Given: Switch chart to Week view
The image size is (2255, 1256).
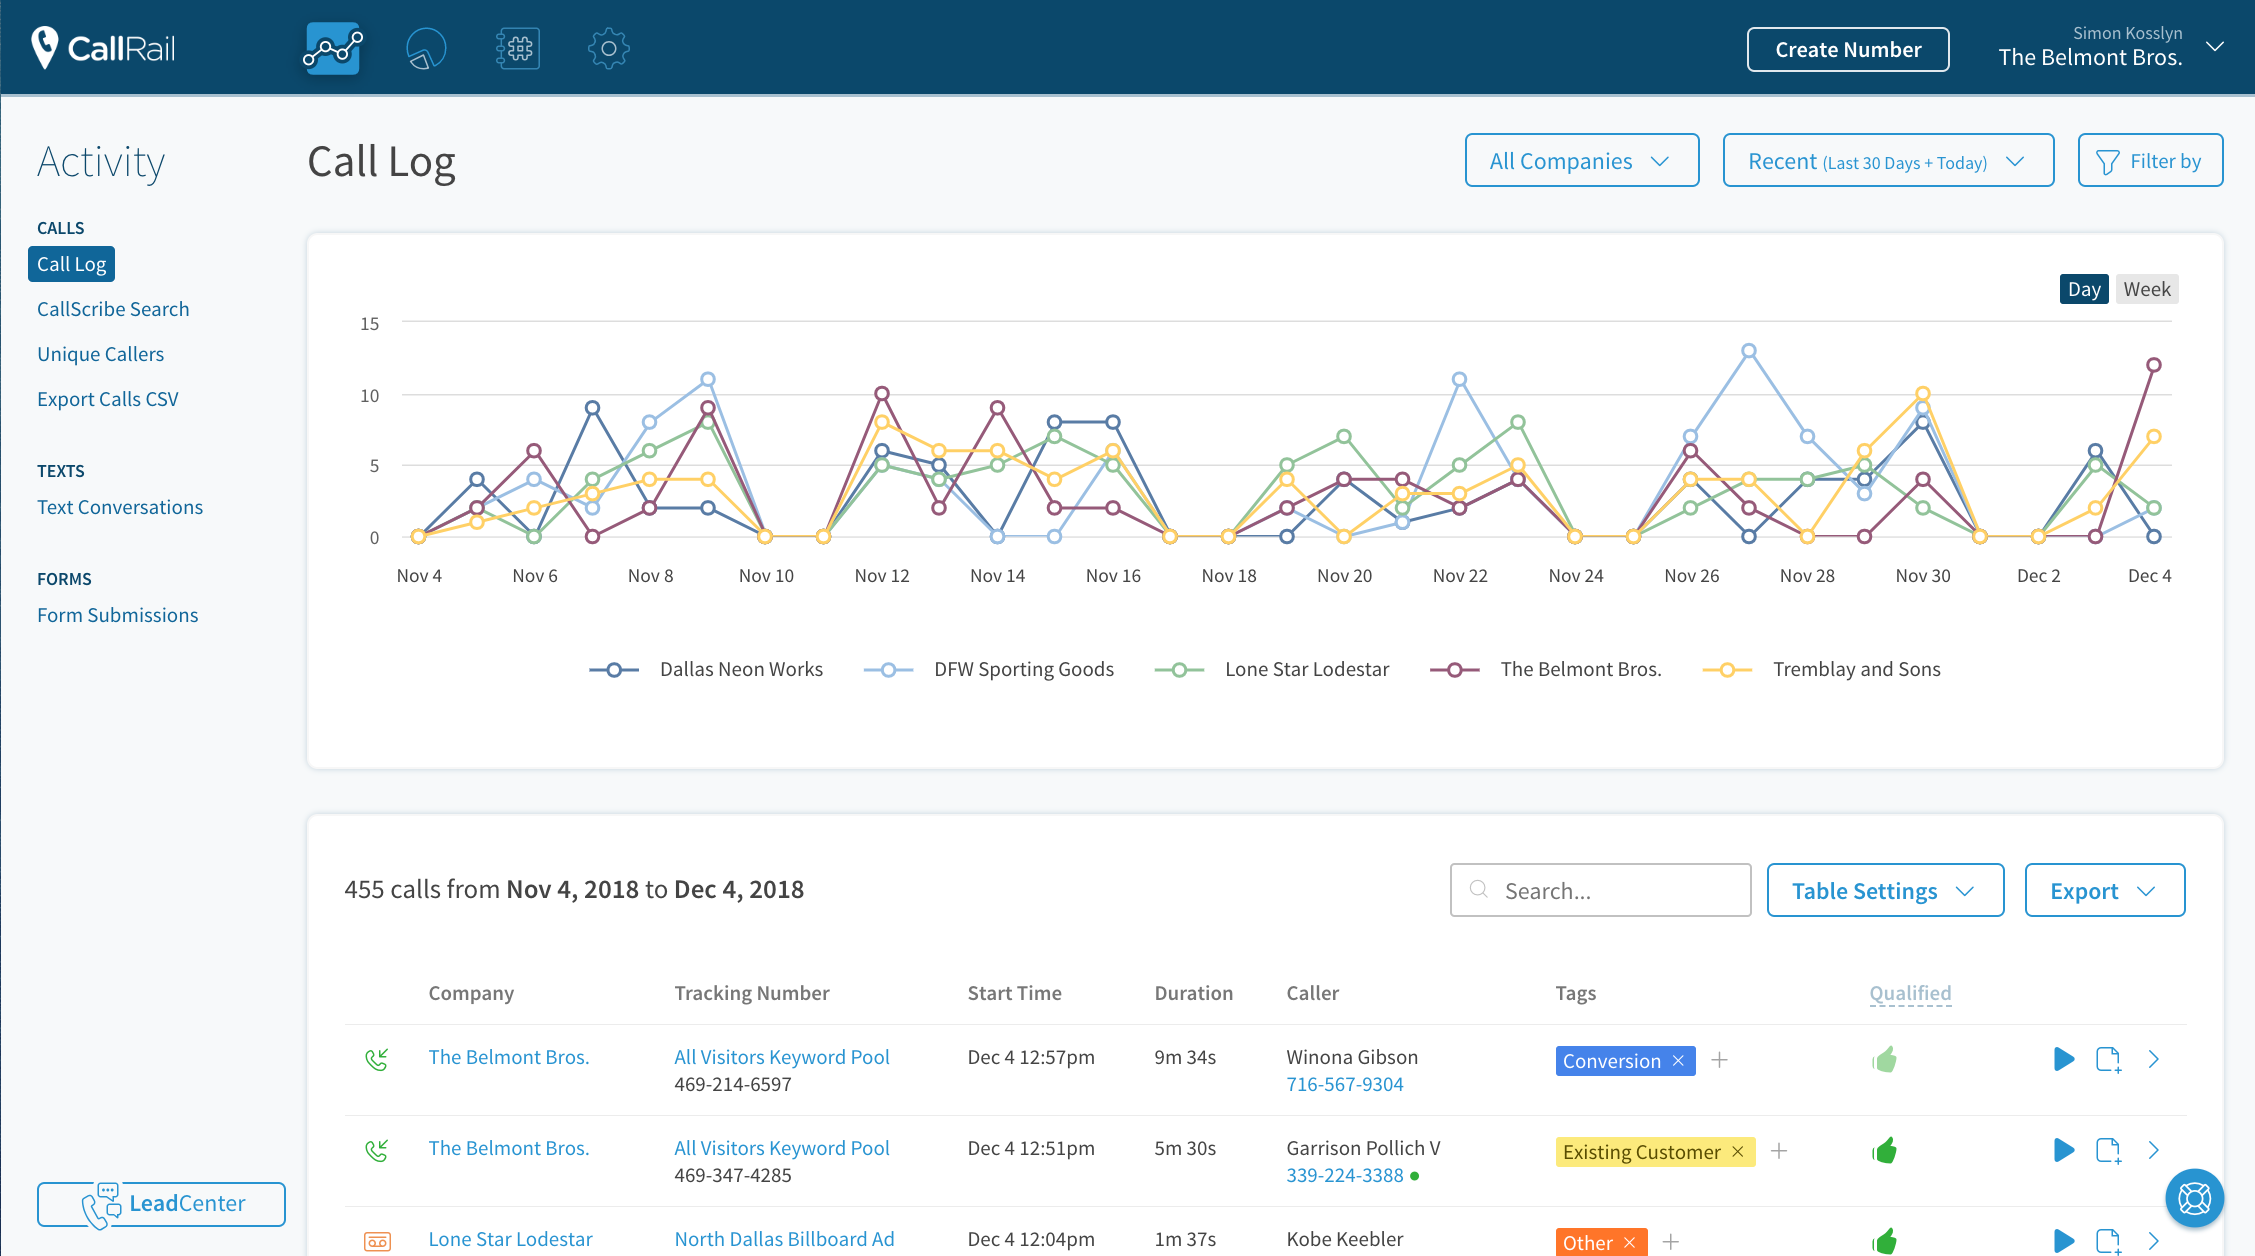Looking at the screenshot, I should [2146, 289].
